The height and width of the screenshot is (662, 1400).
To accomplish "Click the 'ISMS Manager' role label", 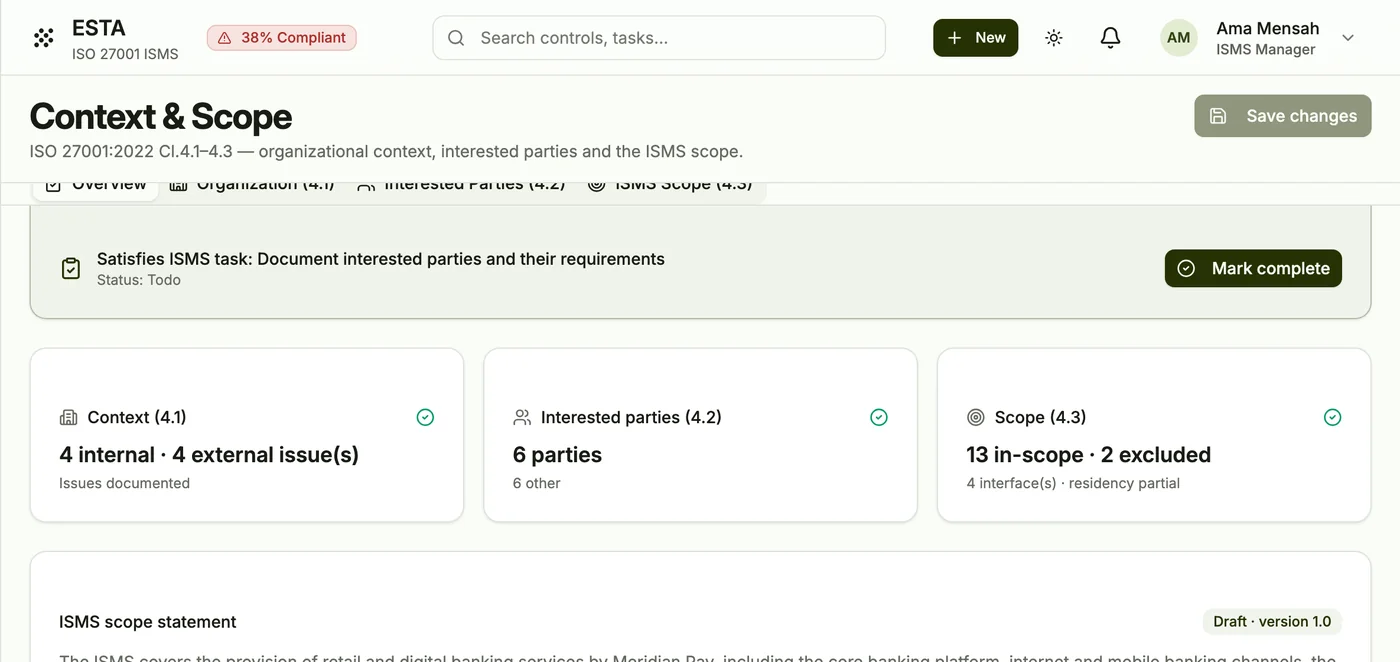I will 1265,49.
